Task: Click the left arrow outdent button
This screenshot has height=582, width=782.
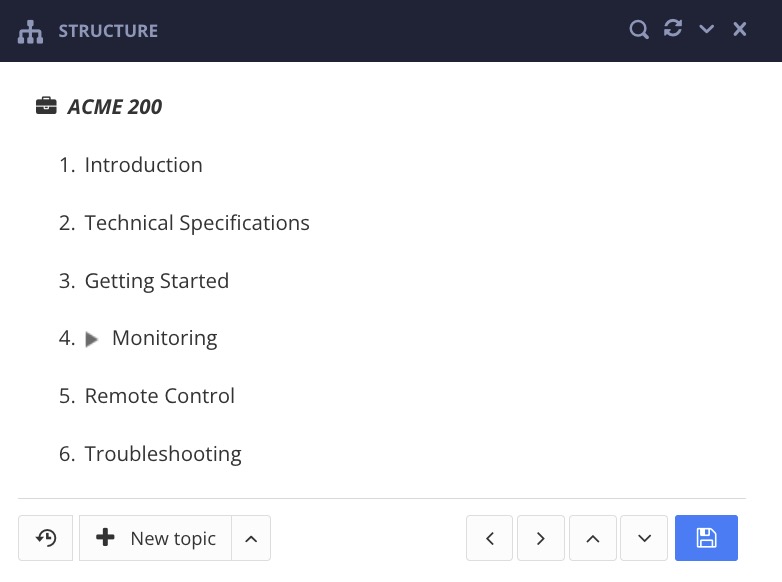Action: coord(490,538)
